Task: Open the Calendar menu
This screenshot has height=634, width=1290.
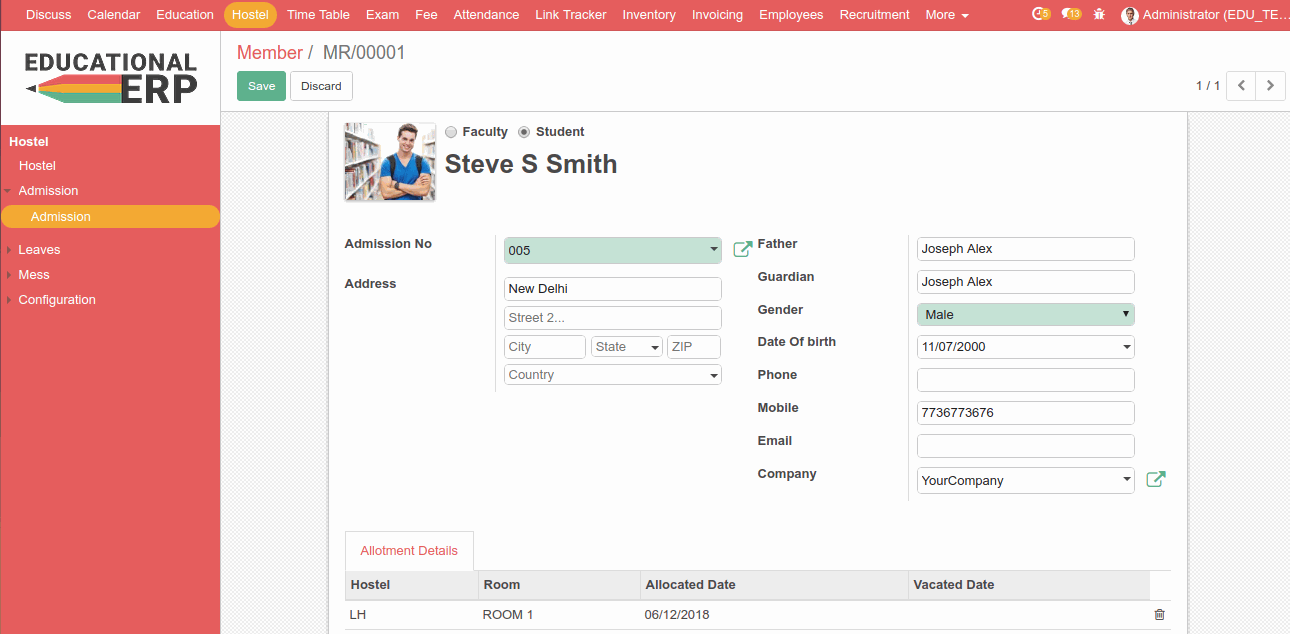Action: point(114,15)
